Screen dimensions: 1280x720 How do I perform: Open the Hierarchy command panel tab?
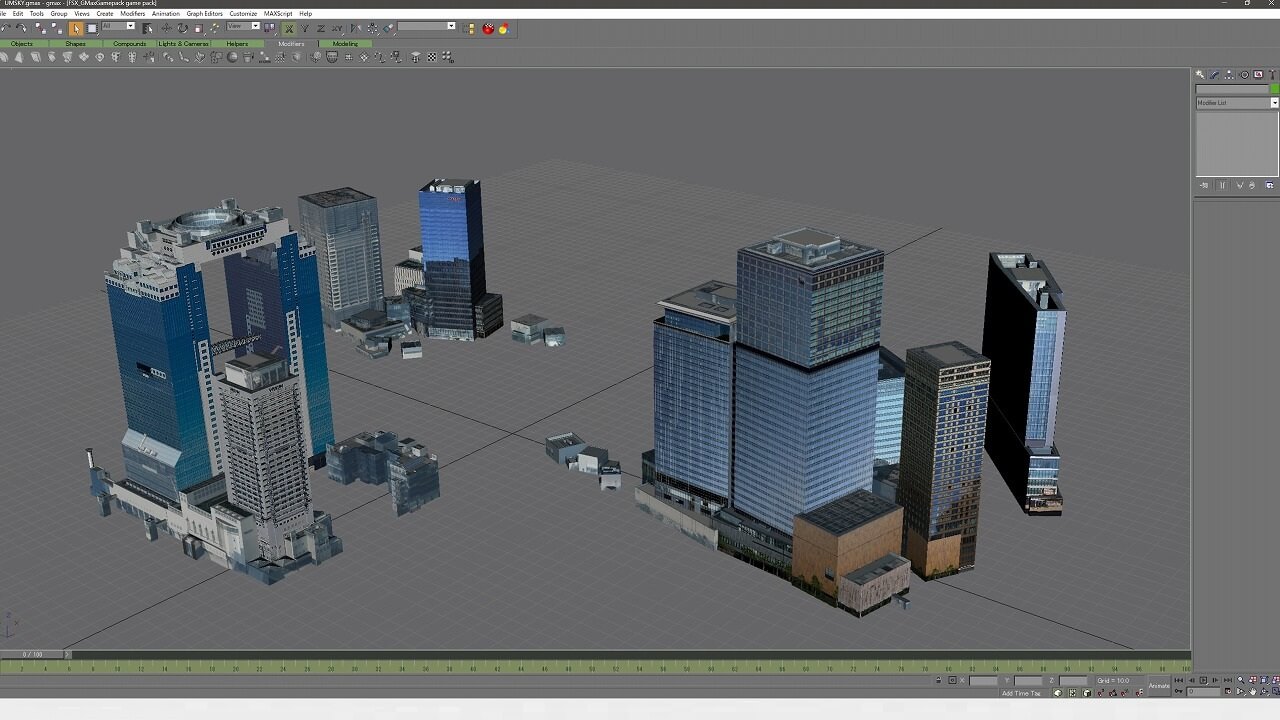(x=1229, y=75)
